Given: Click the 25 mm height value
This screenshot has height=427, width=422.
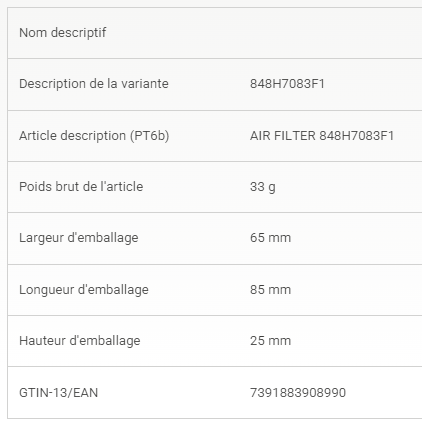Looking at the screenshot, I should 270,341.
